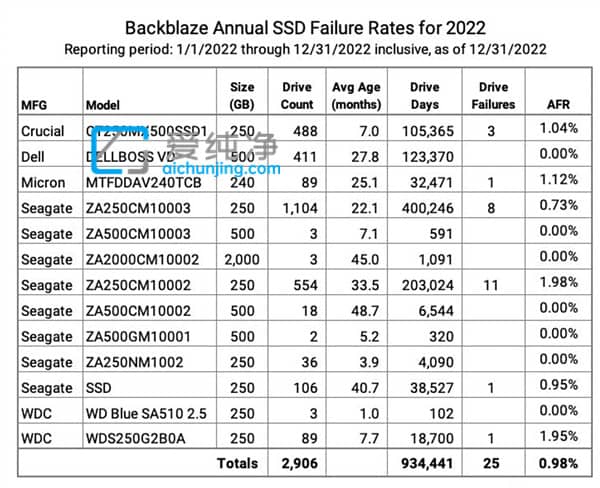Click the 1.98% AFR value

(558, 282)
